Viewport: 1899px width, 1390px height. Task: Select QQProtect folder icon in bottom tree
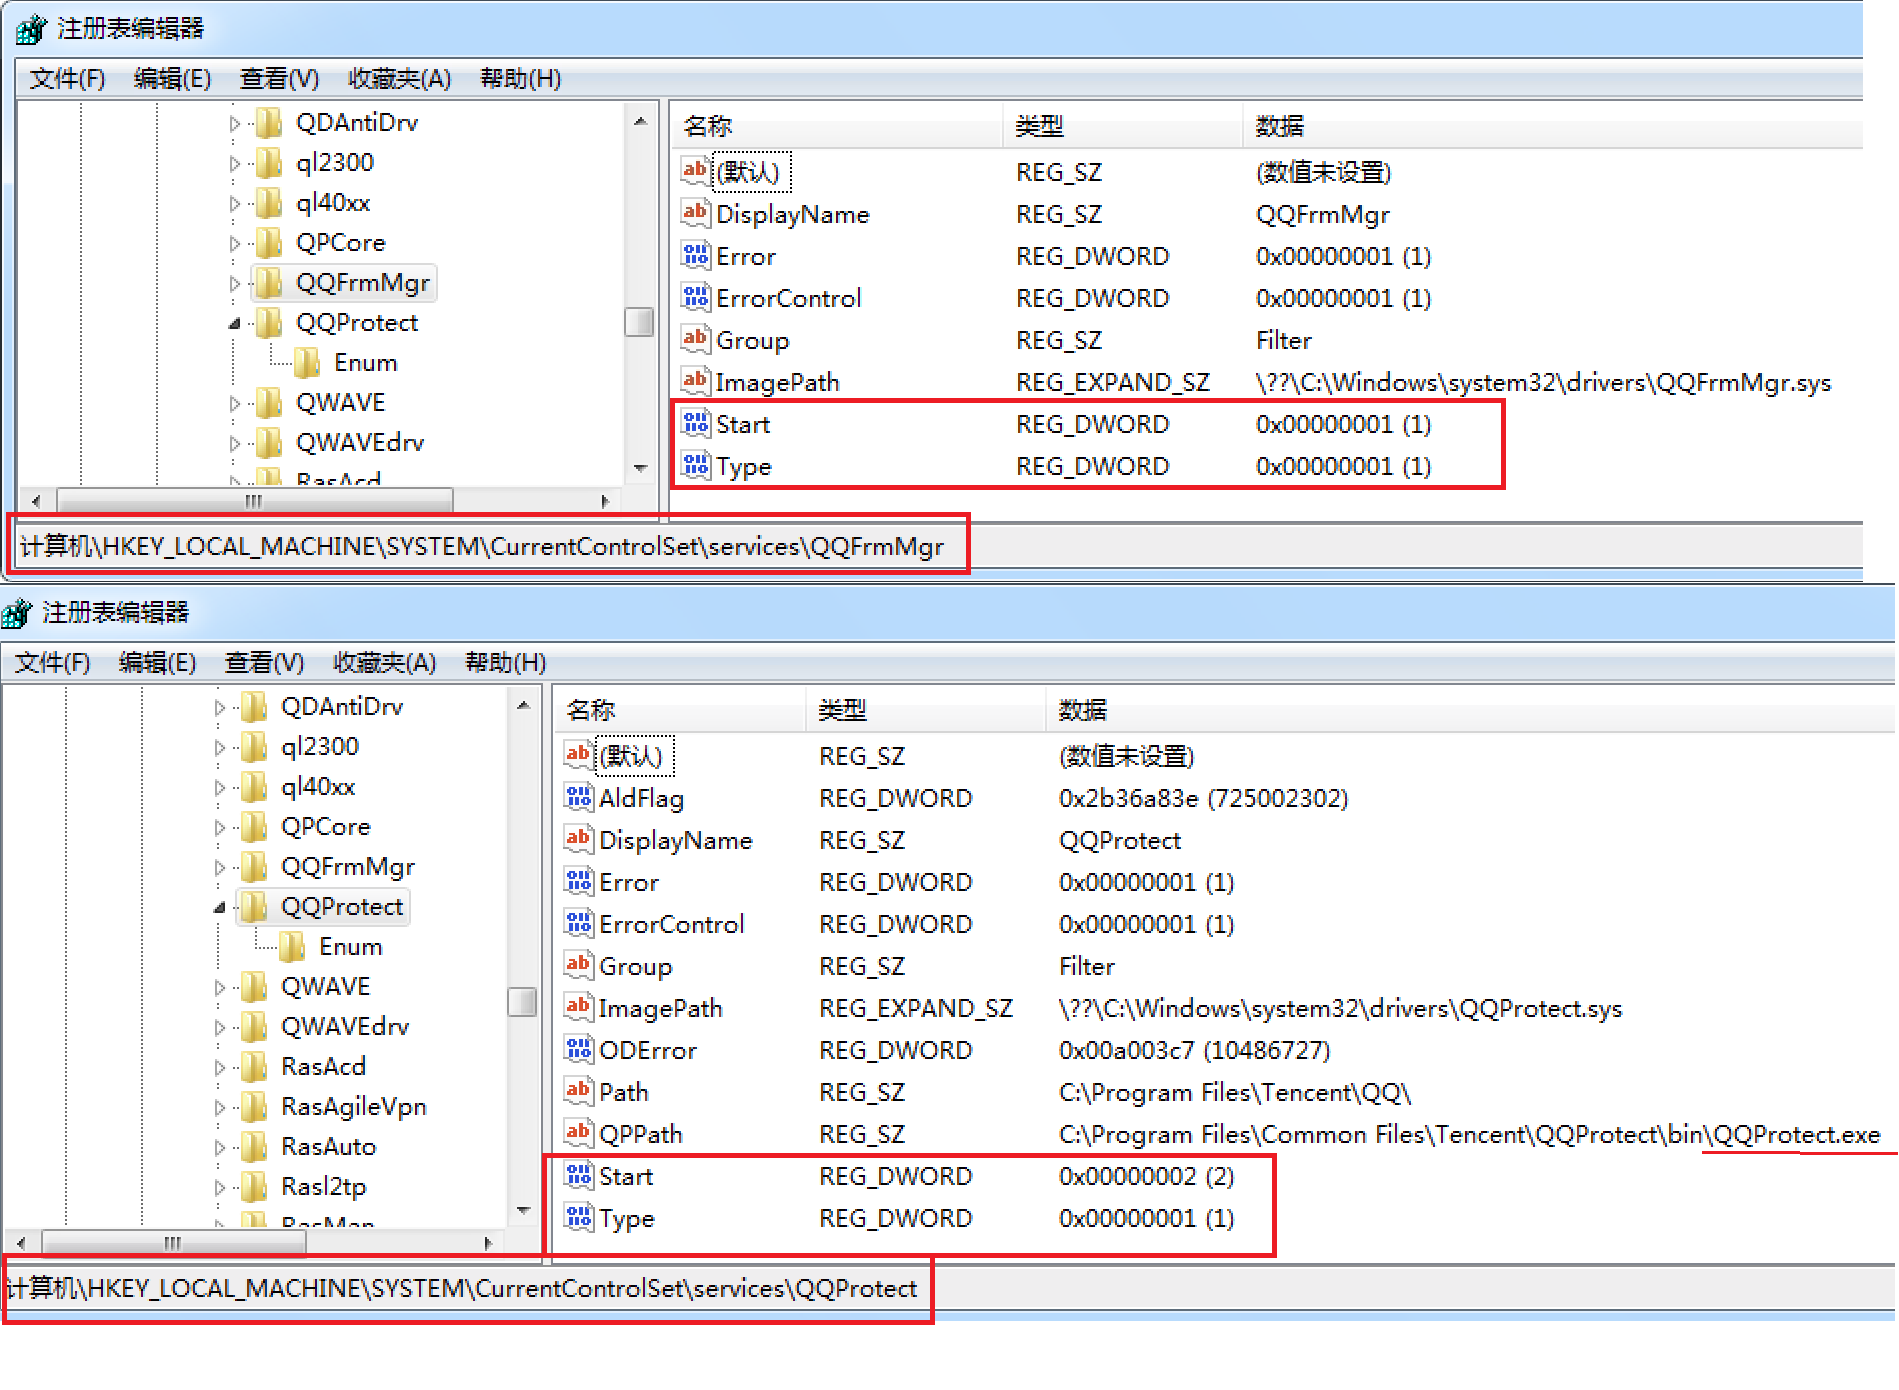[254, 907]
